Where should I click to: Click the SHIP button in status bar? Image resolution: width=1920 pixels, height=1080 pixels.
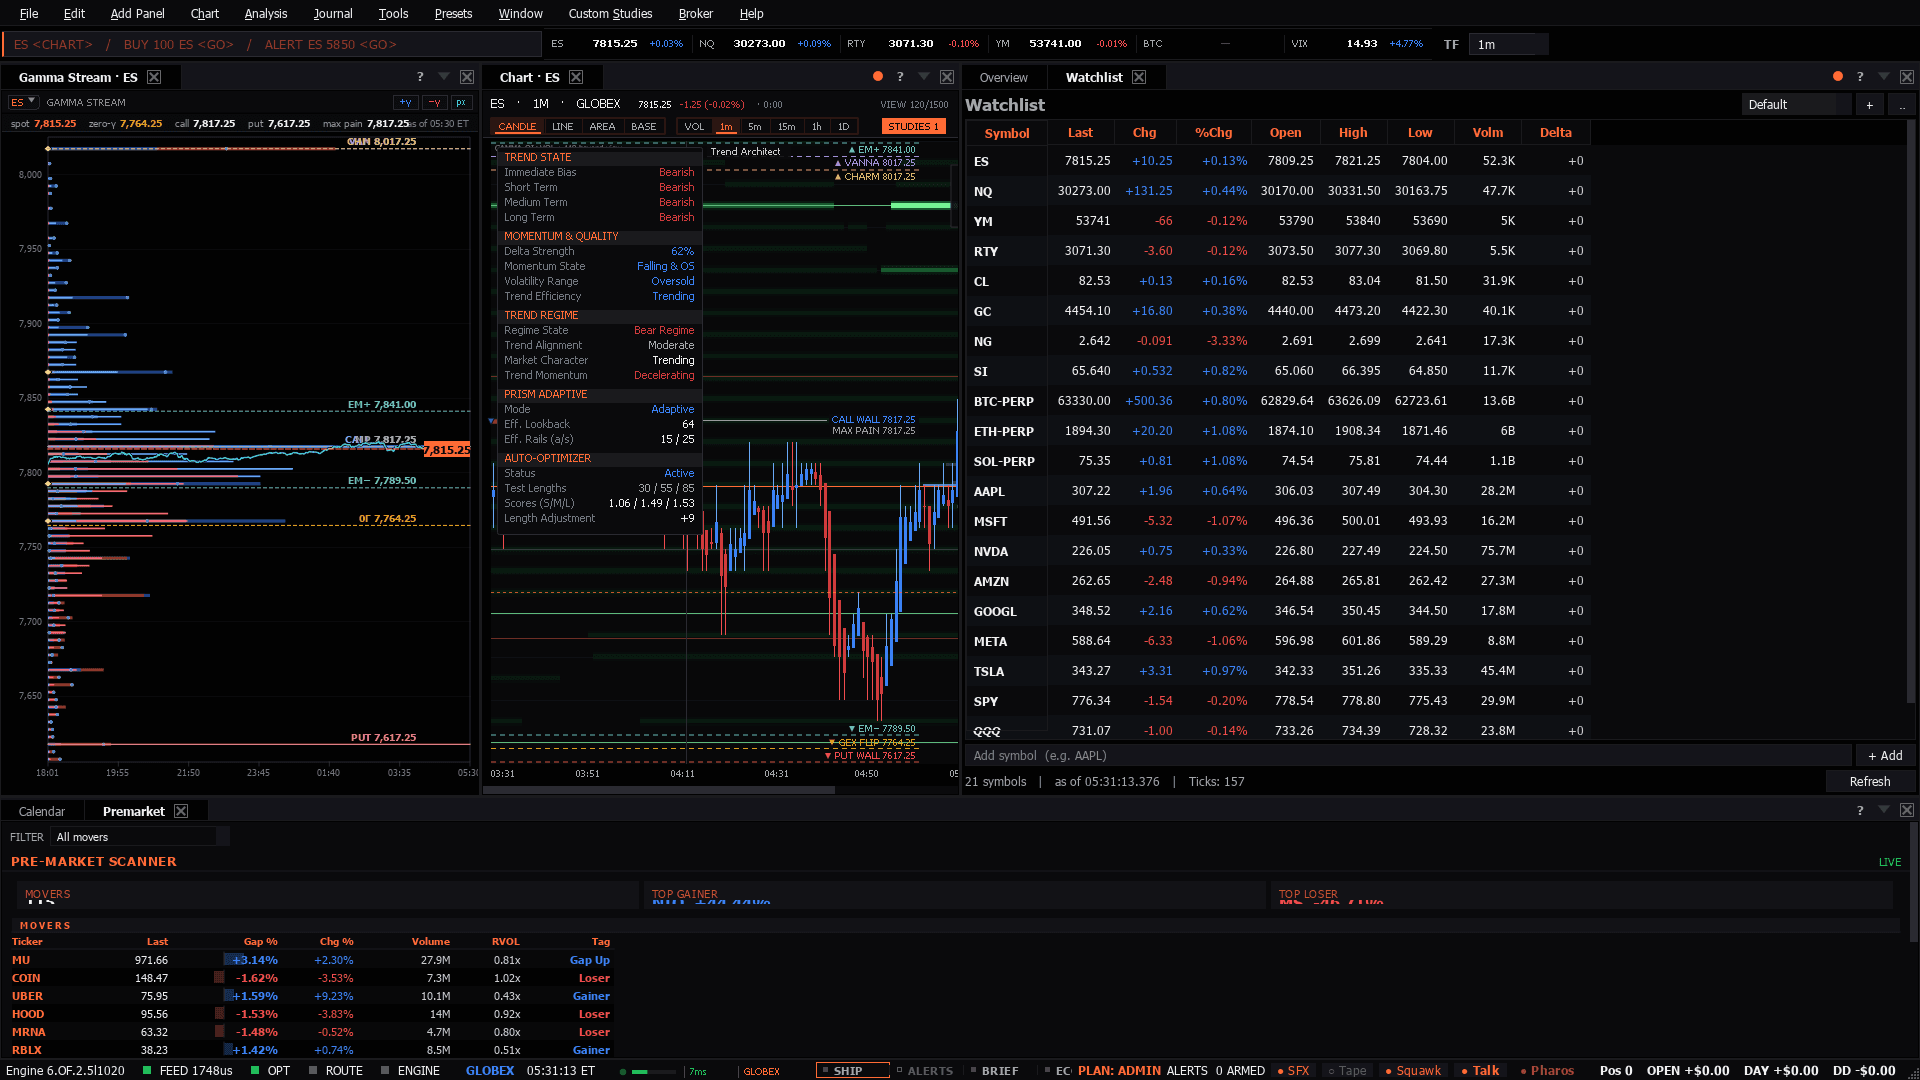[x=852, y=1070]
